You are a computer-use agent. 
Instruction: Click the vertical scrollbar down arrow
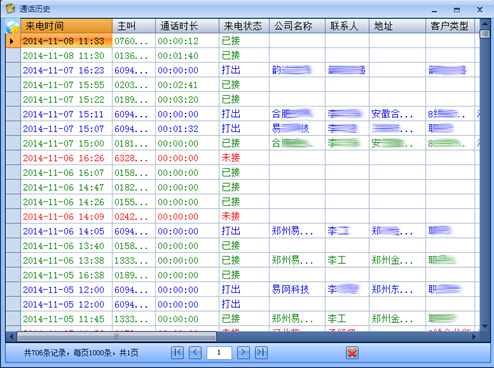tap(485, 326)
